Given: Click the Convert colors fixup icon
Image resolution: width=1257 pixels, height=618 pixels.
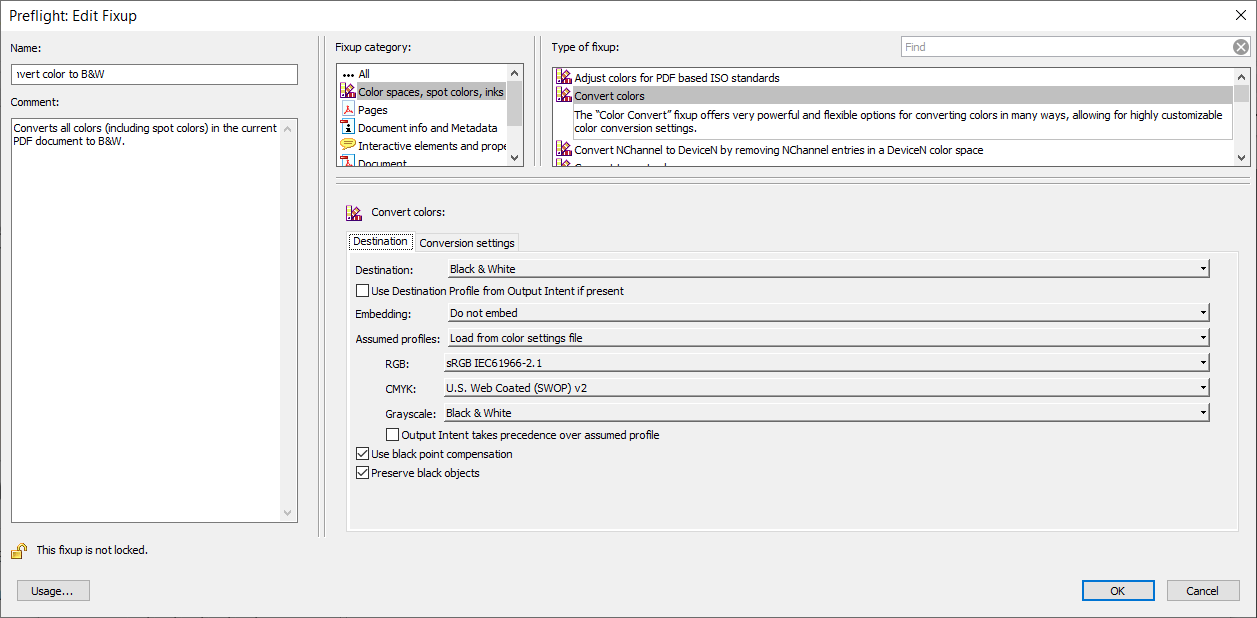Looking at the screenshot, I should coord(564,96).
